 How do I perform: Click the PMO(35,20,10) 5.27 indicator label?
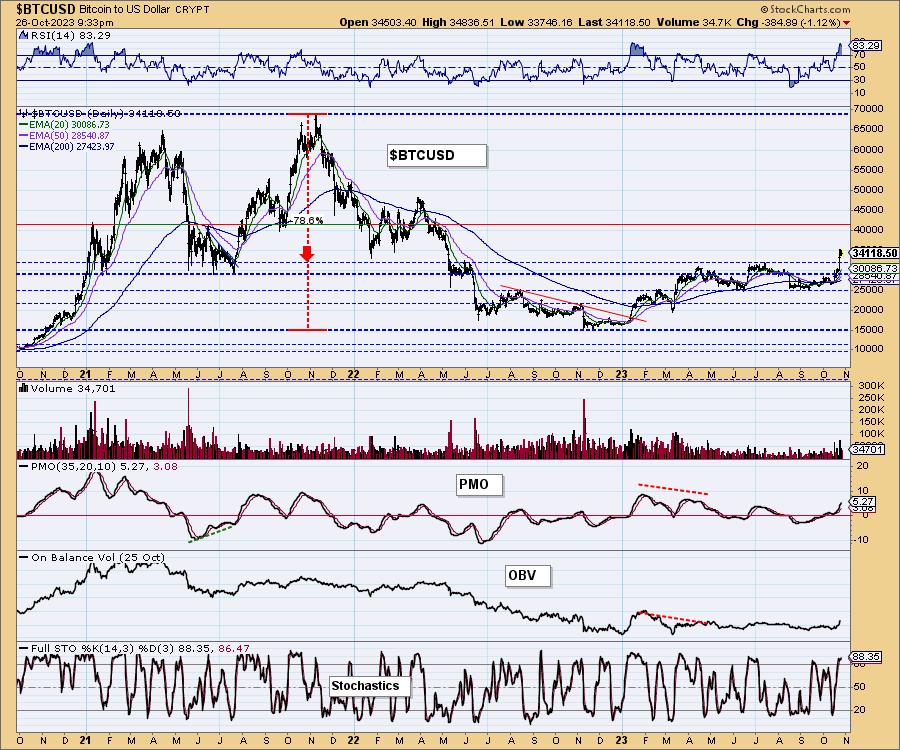[x=90, y=467]
